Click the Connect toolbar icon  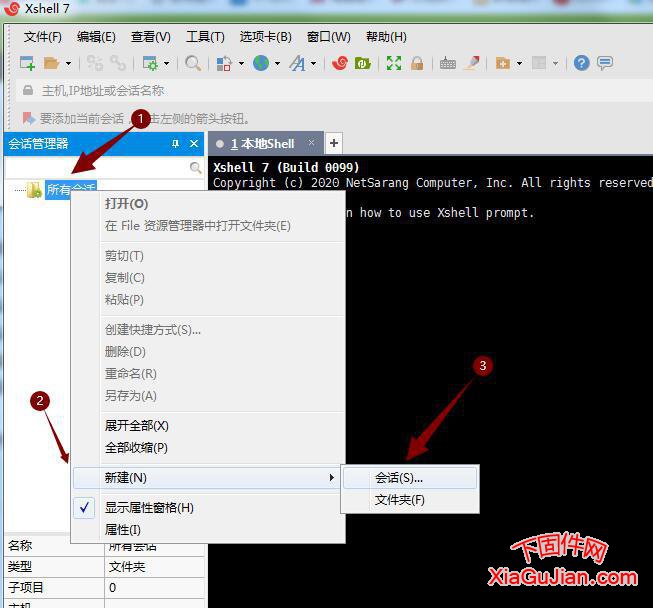point(95,63)
